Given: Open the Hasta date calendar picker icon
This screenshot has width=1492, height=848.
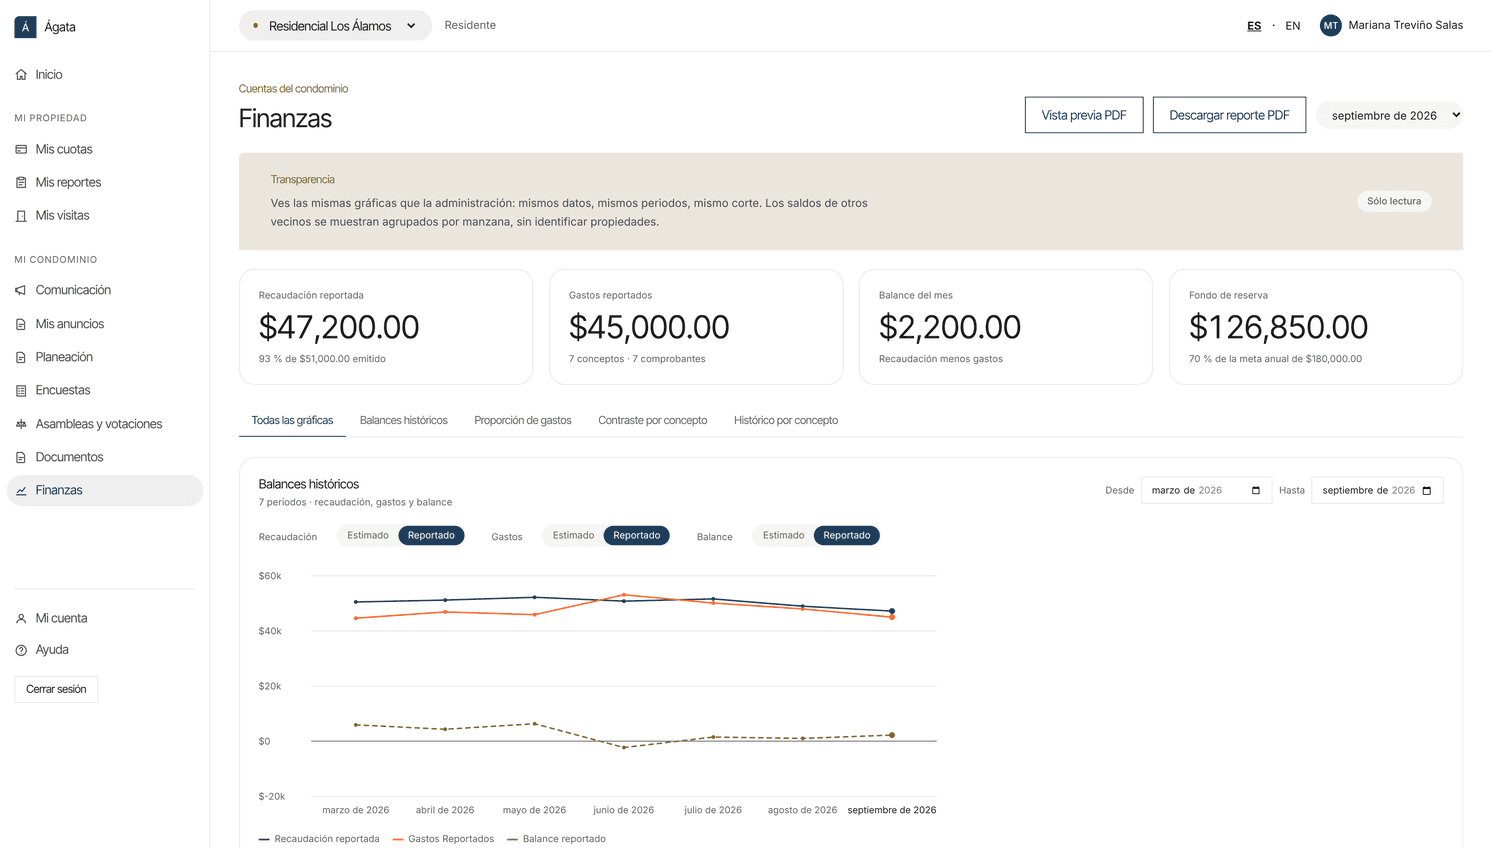Looking at the screenshot, I should [1427, 490].
